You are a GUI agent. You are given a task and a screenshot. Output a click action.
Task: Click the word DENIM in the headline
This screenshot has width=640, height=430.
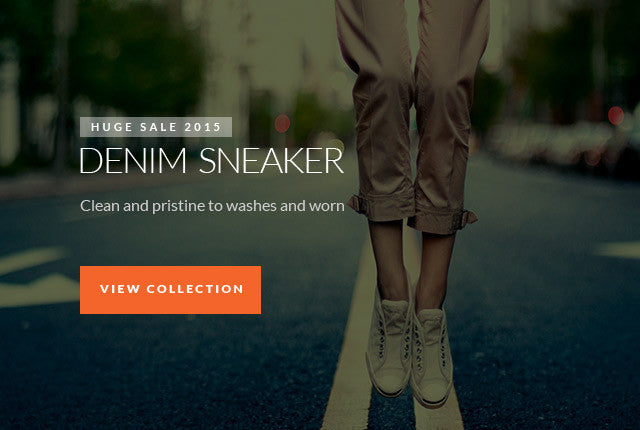coord(133,161)
